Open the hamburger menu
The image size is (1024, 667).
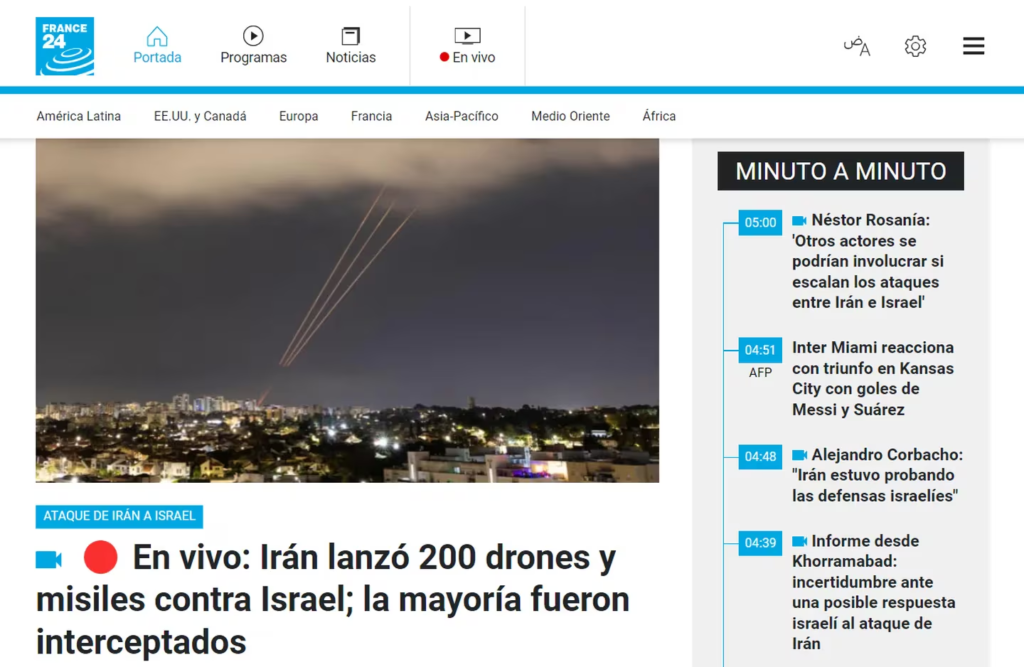[973, 46]
